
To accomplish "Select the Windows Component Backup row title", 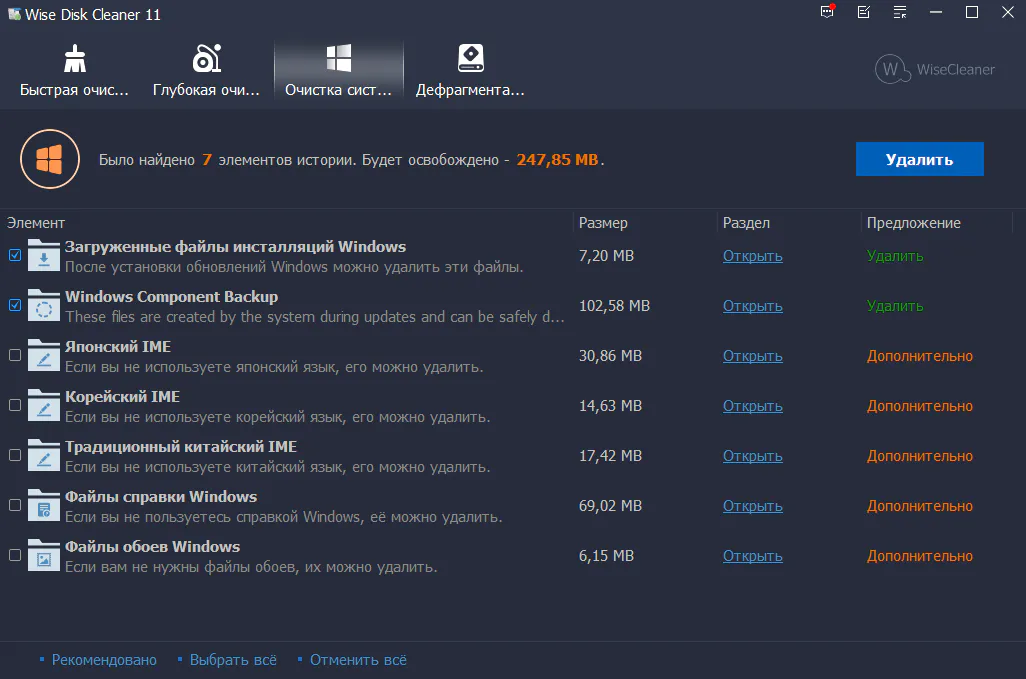I will click(x=171, y=296).
